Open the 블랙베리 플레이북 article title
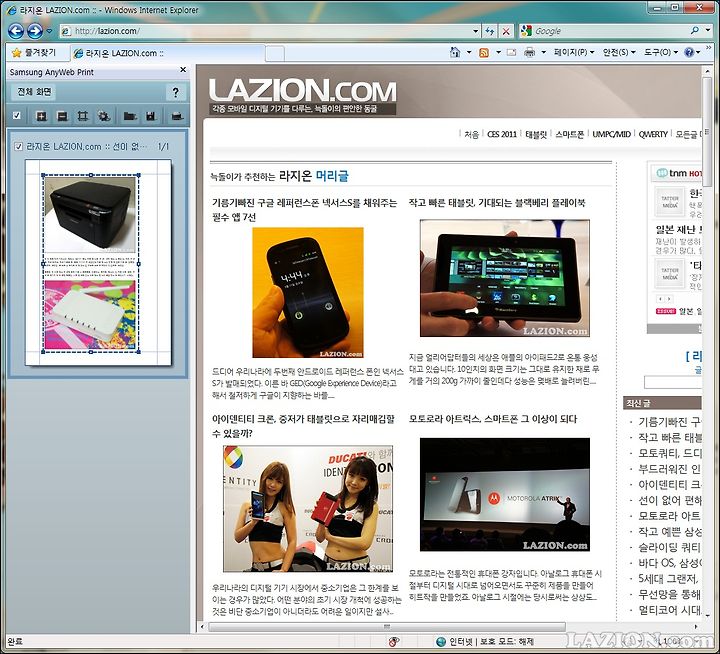This screenshot has width=720, height=654. tap(497, 203)
